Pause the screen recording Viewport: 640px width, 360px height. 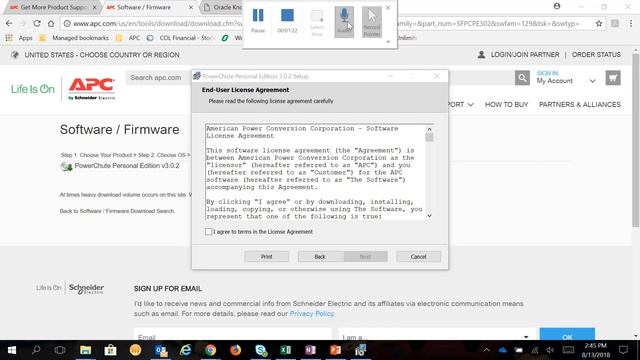pos(258,21)
